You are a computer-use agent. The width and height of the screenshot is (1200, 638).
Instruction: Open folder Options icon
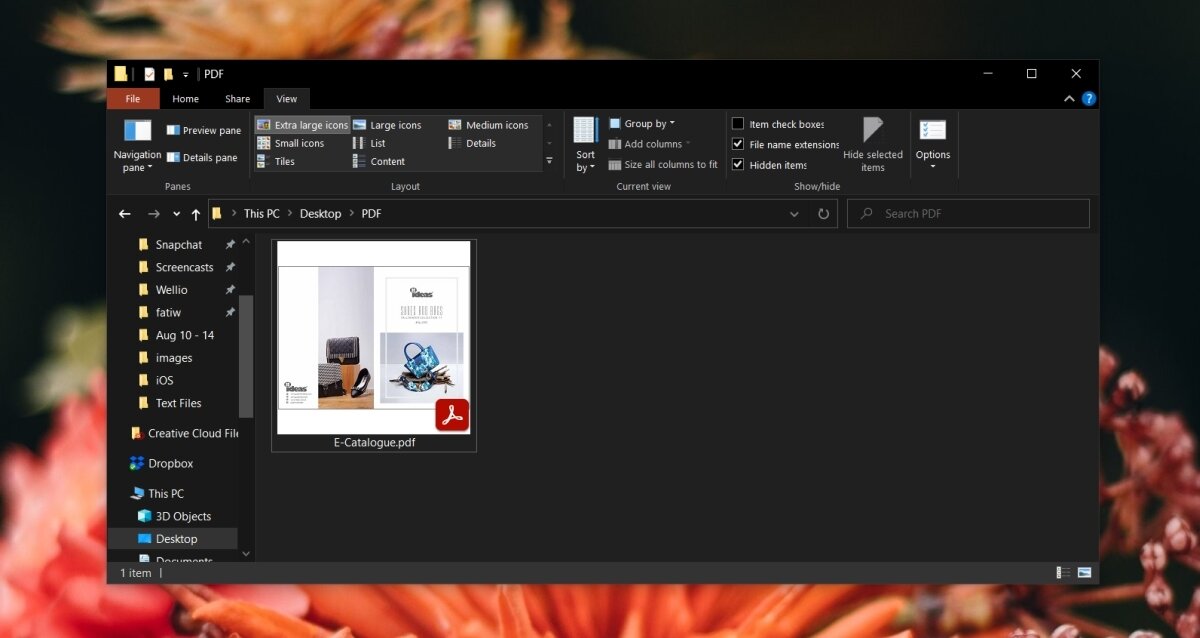(x=932, y=132)
